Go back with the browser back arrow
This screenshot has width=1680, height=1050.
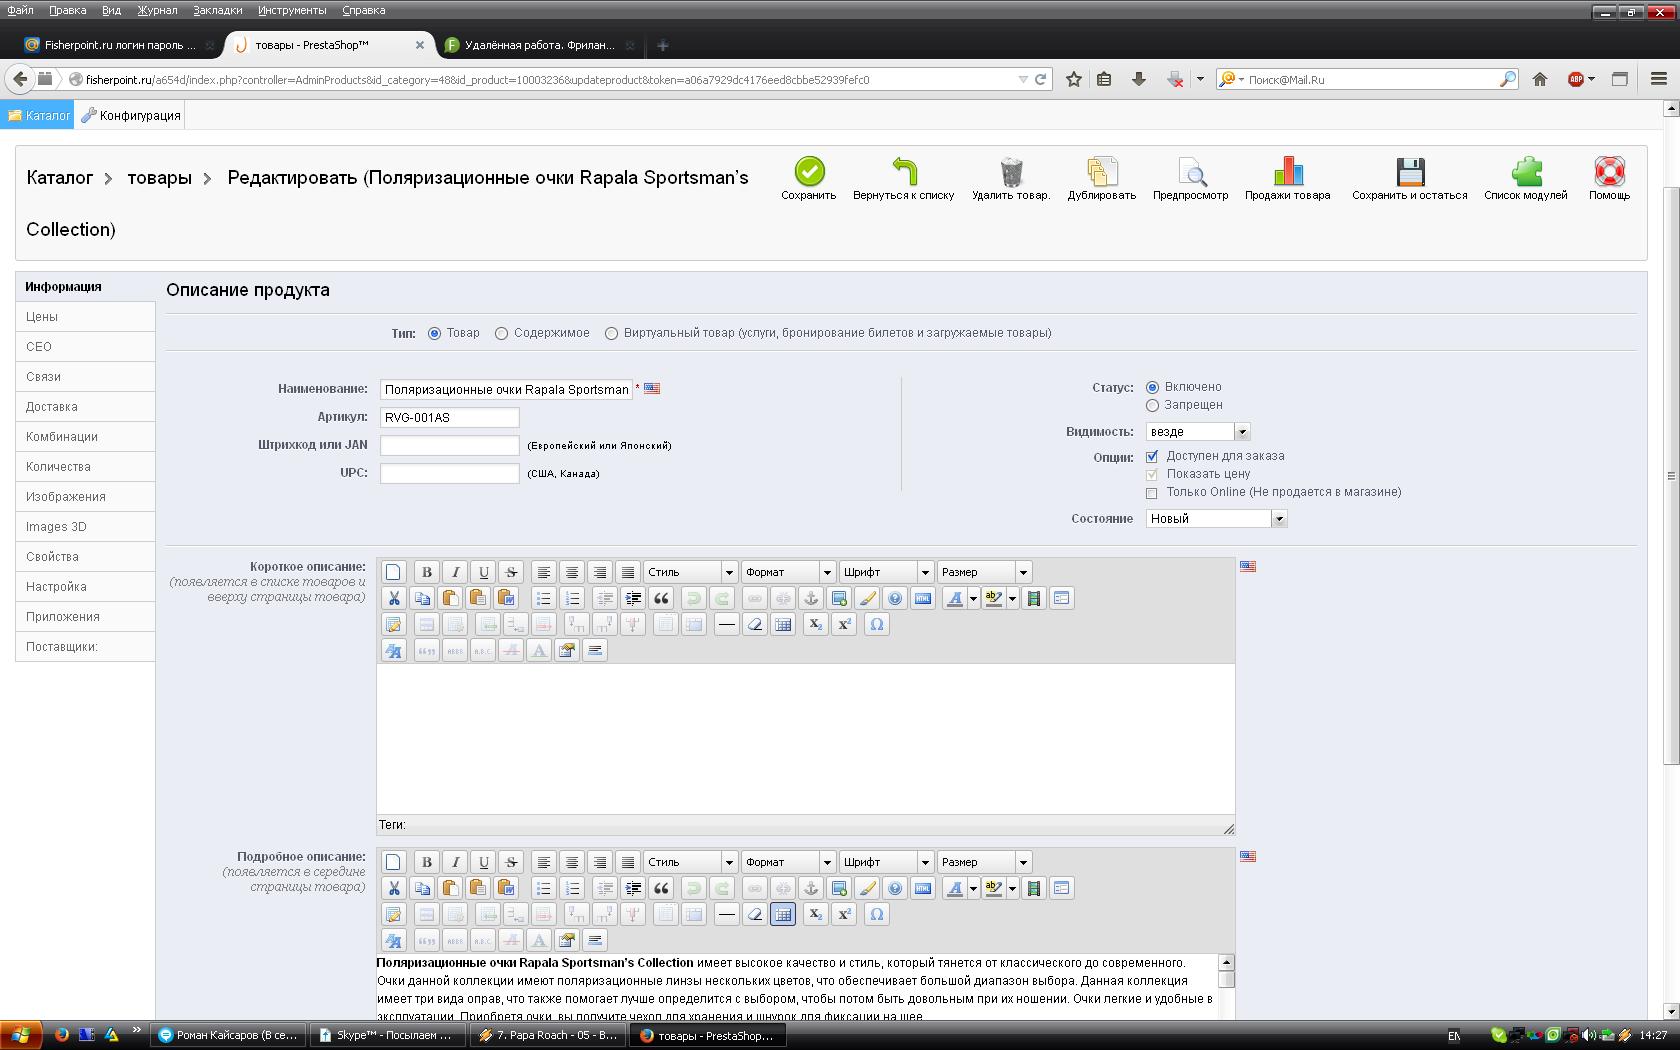(20, 79)
